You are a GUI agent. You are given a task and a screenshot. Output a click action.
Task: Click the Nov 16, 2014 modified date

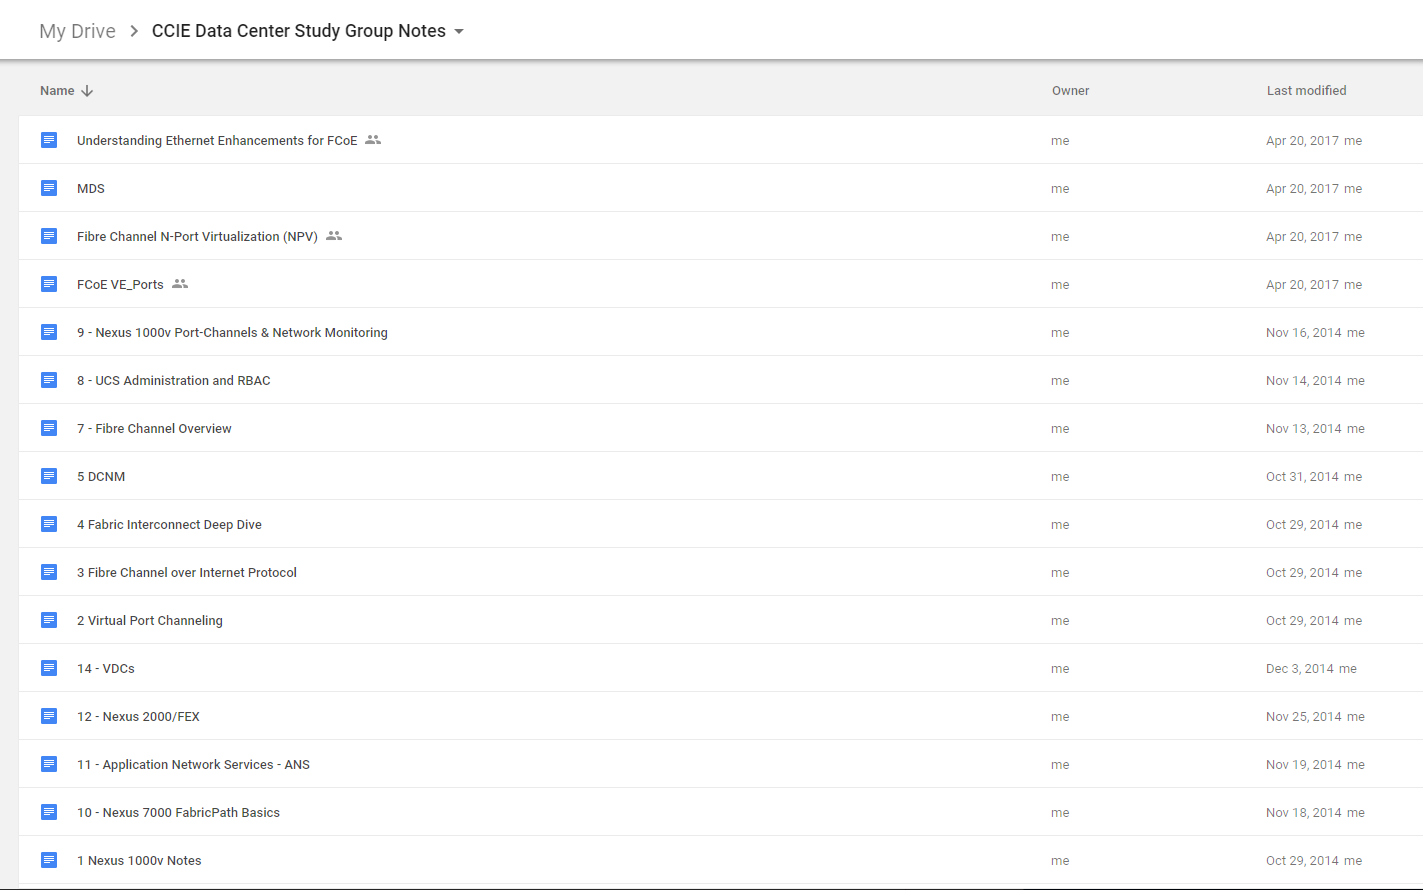tap(1304, 333)
